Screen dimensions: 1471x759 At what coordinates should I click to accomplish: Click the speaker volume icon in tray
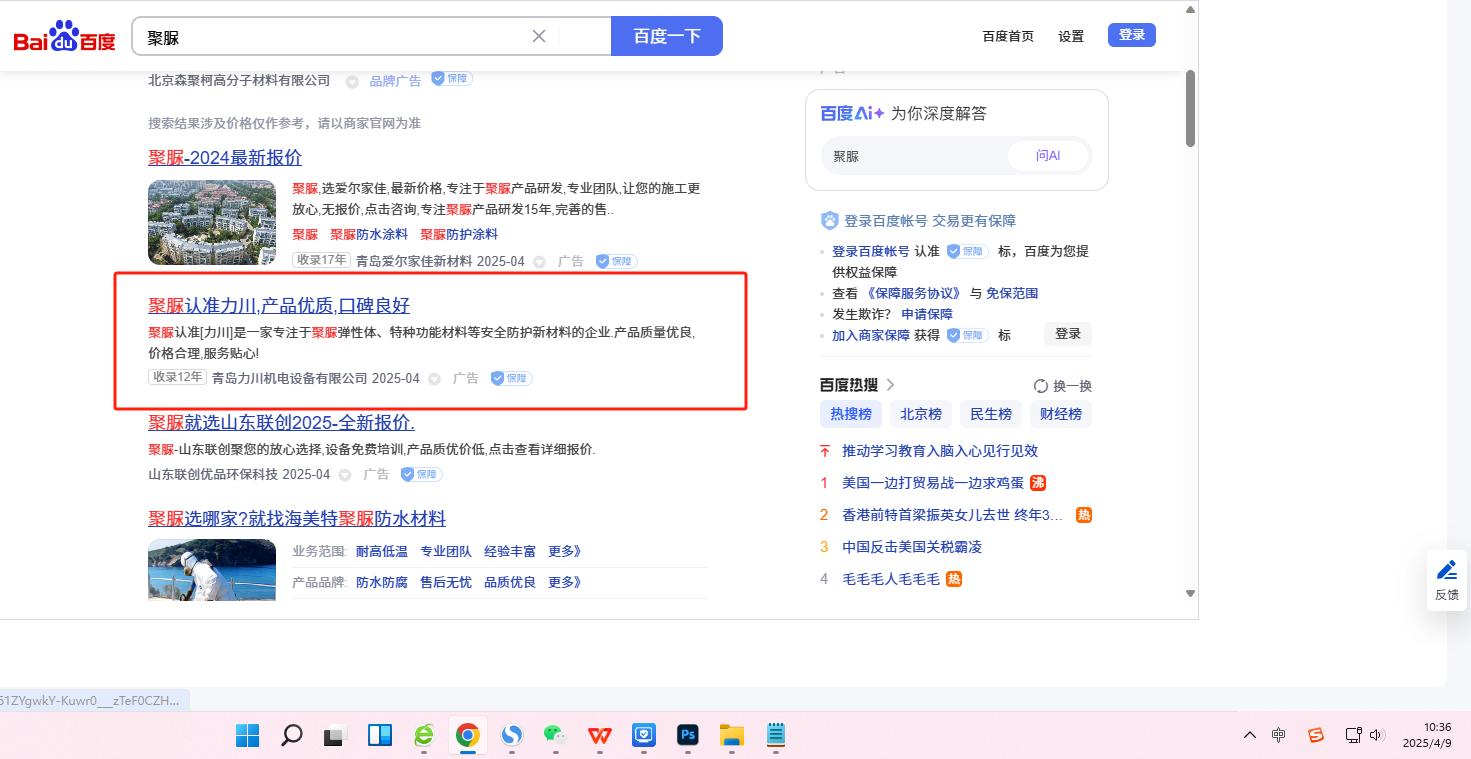point(1377,736)
